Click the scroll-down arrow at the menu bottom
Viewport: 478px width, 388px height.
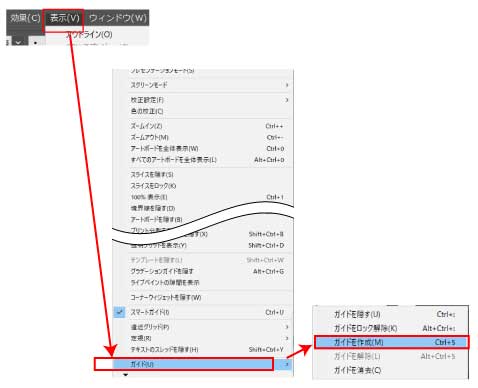pos(125,375)
